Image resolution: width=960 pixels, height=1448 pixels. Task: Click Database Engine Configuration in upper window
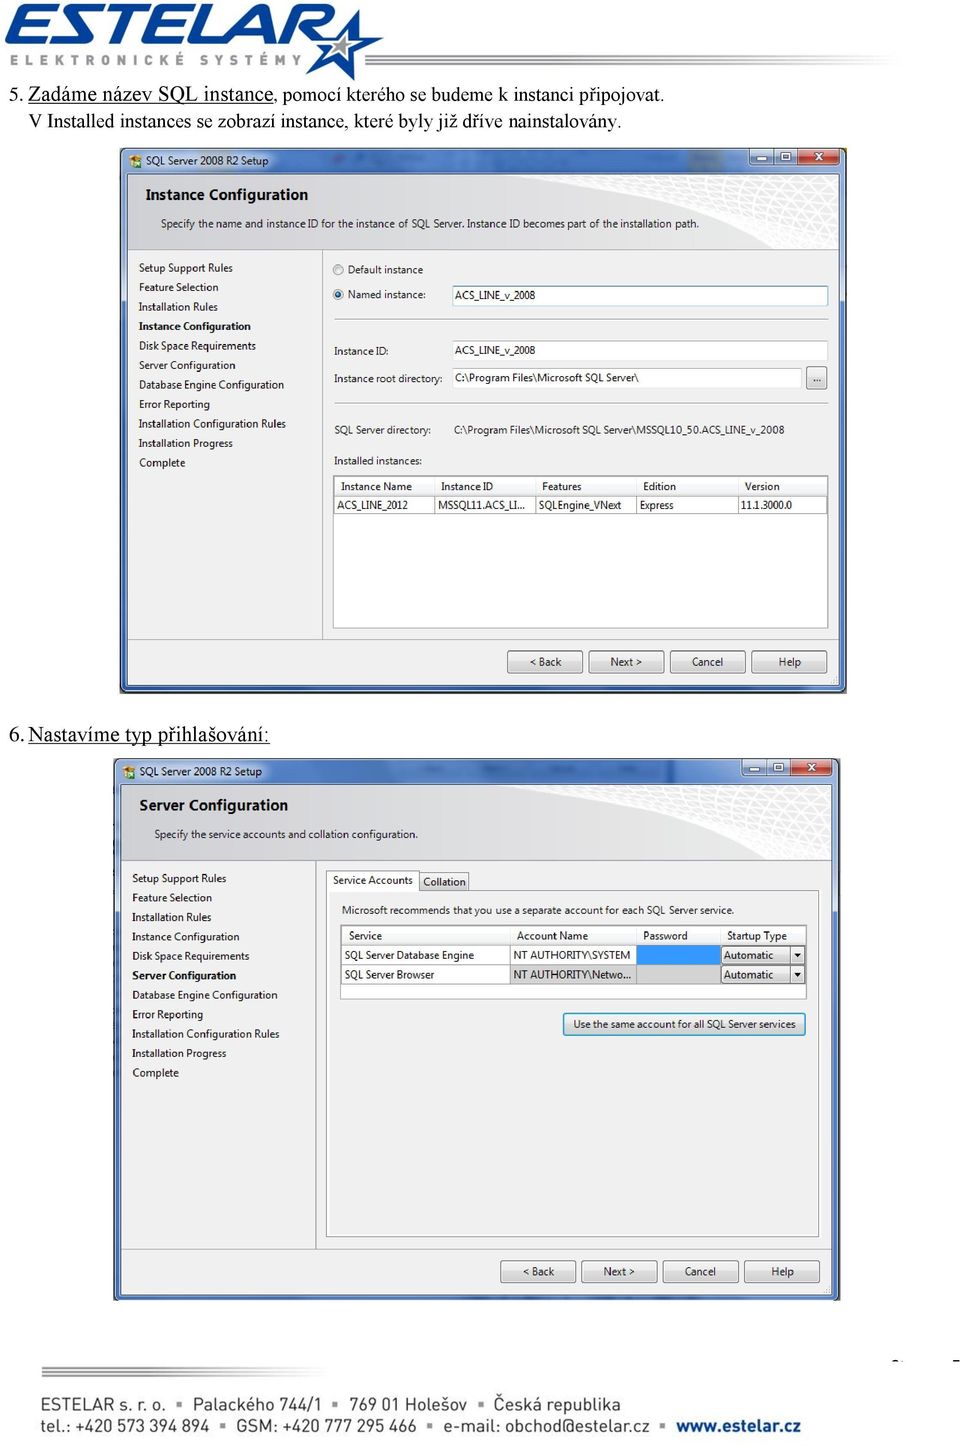(x=211, y=385)
